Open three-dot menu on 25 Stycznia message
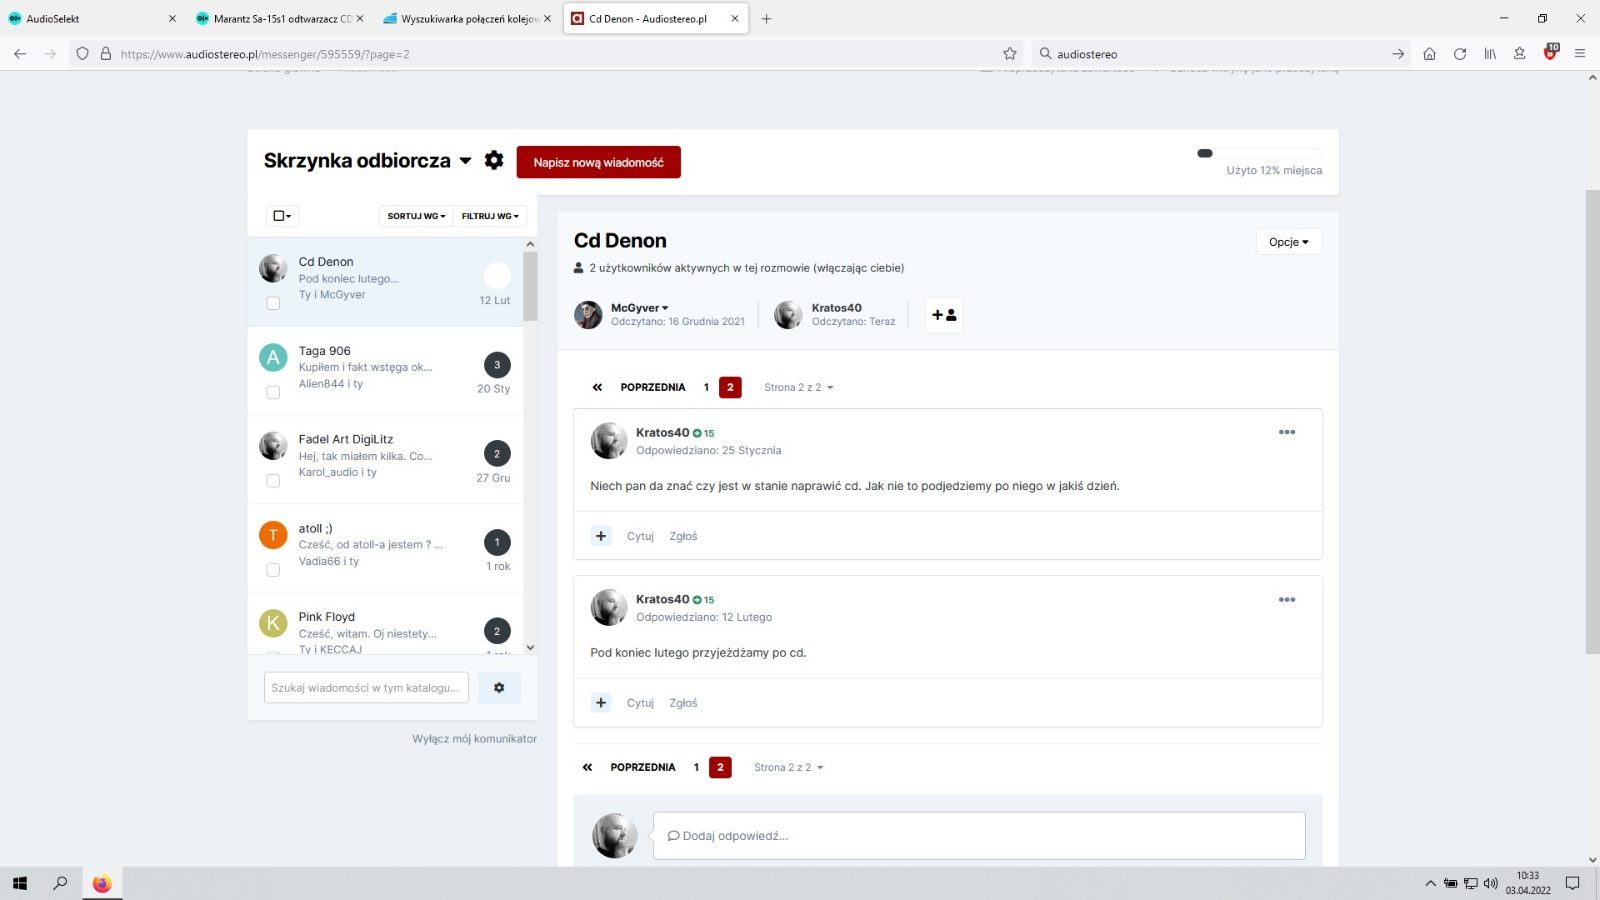The image size is (1600, 900). tap(1287, 432)
